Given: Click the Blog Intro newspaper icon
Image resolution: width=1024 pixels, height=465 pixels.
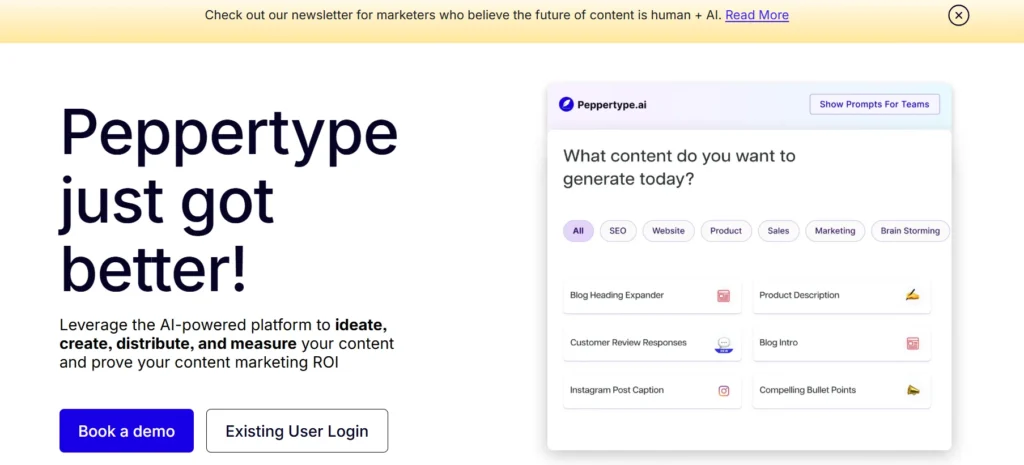Looking at the screenshot, I should pos(912,344).
